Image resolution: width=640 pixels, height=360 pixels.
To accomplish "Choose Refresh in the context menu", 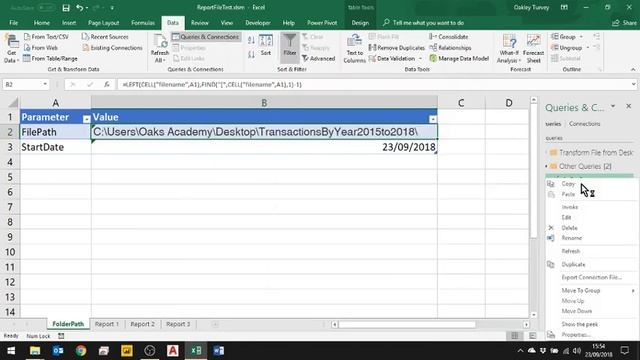I will pyautogui.click(x=571, y=251).
